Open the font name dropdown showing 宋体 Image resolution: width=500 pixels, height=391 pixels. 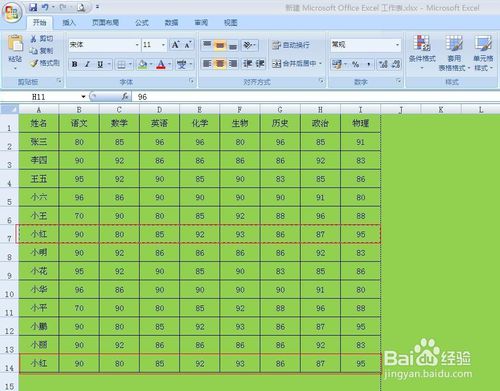pyautogui.click(x=137, y=45)
